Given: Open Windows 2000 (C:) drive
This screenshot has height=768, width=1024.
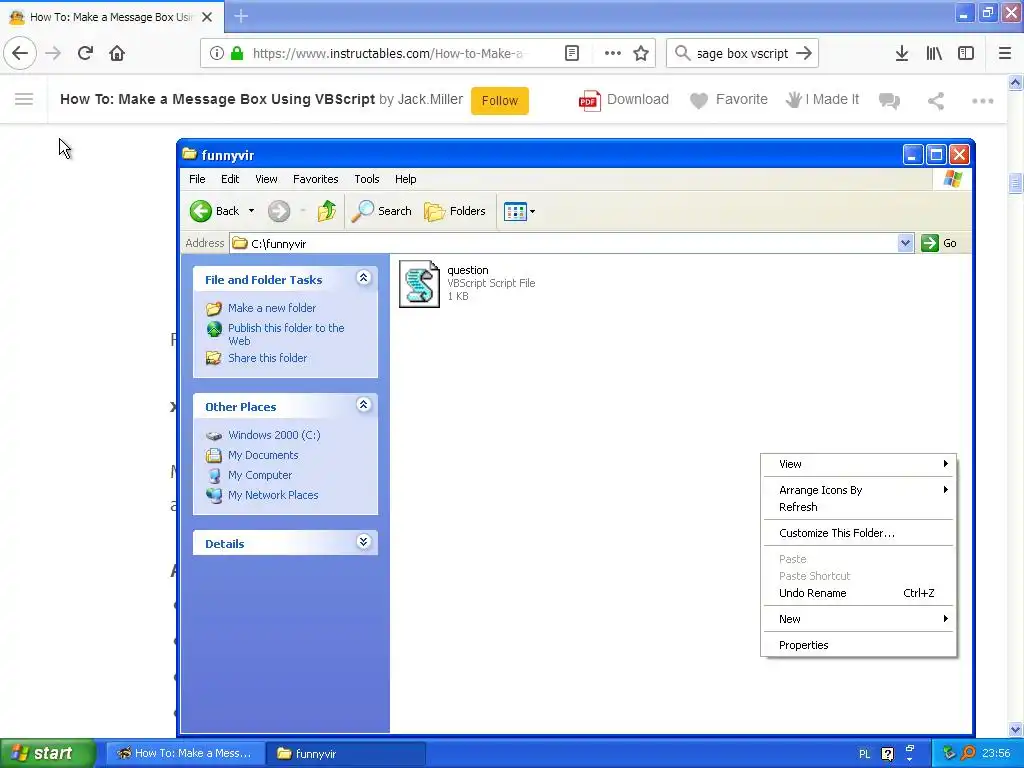Looking at the screenshot, I should click(274, 435).
